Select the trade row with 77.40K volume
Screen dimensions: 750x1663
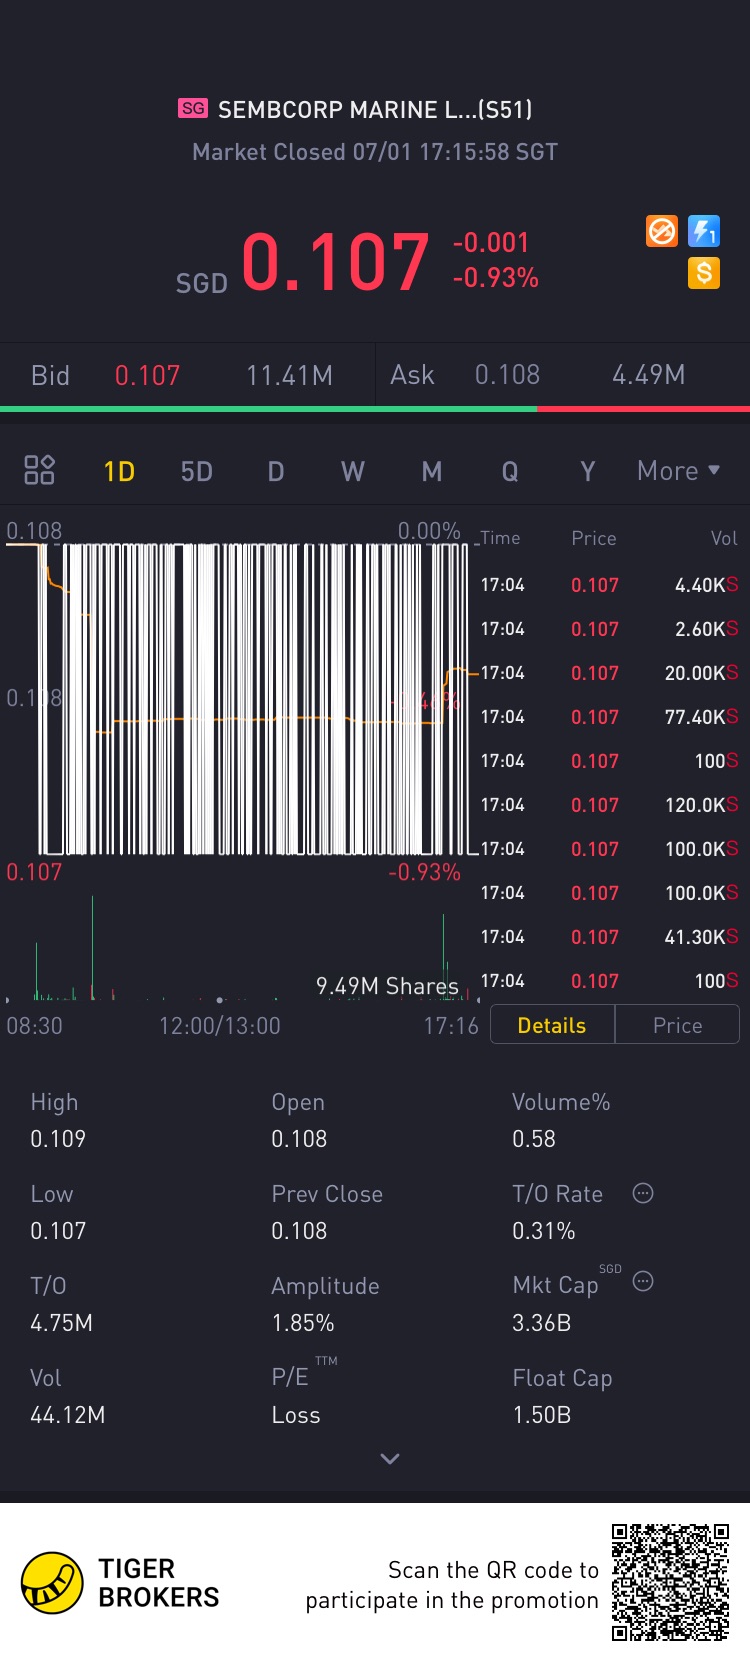coord(609,717)
